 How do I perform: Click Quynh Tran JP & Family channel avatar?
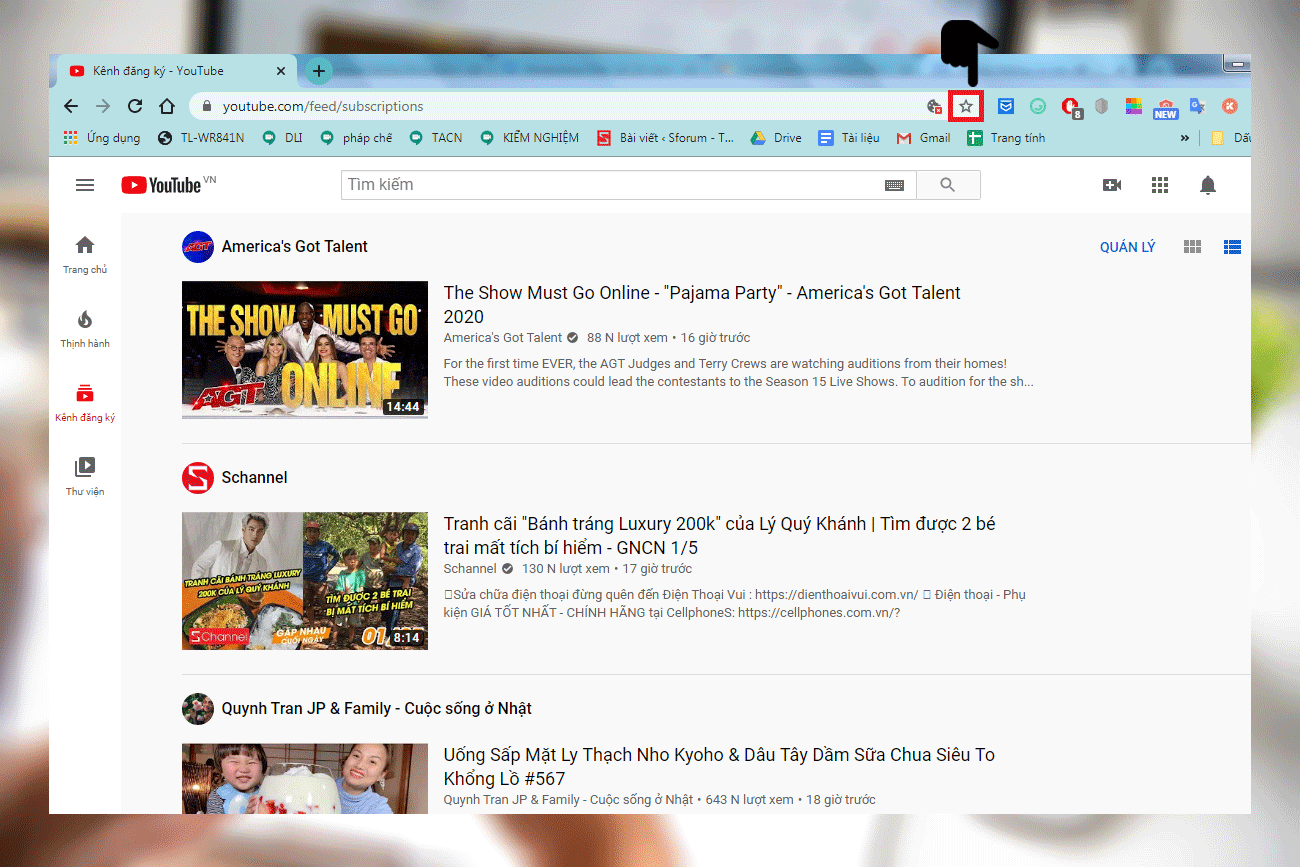click(x=198, y=709)
